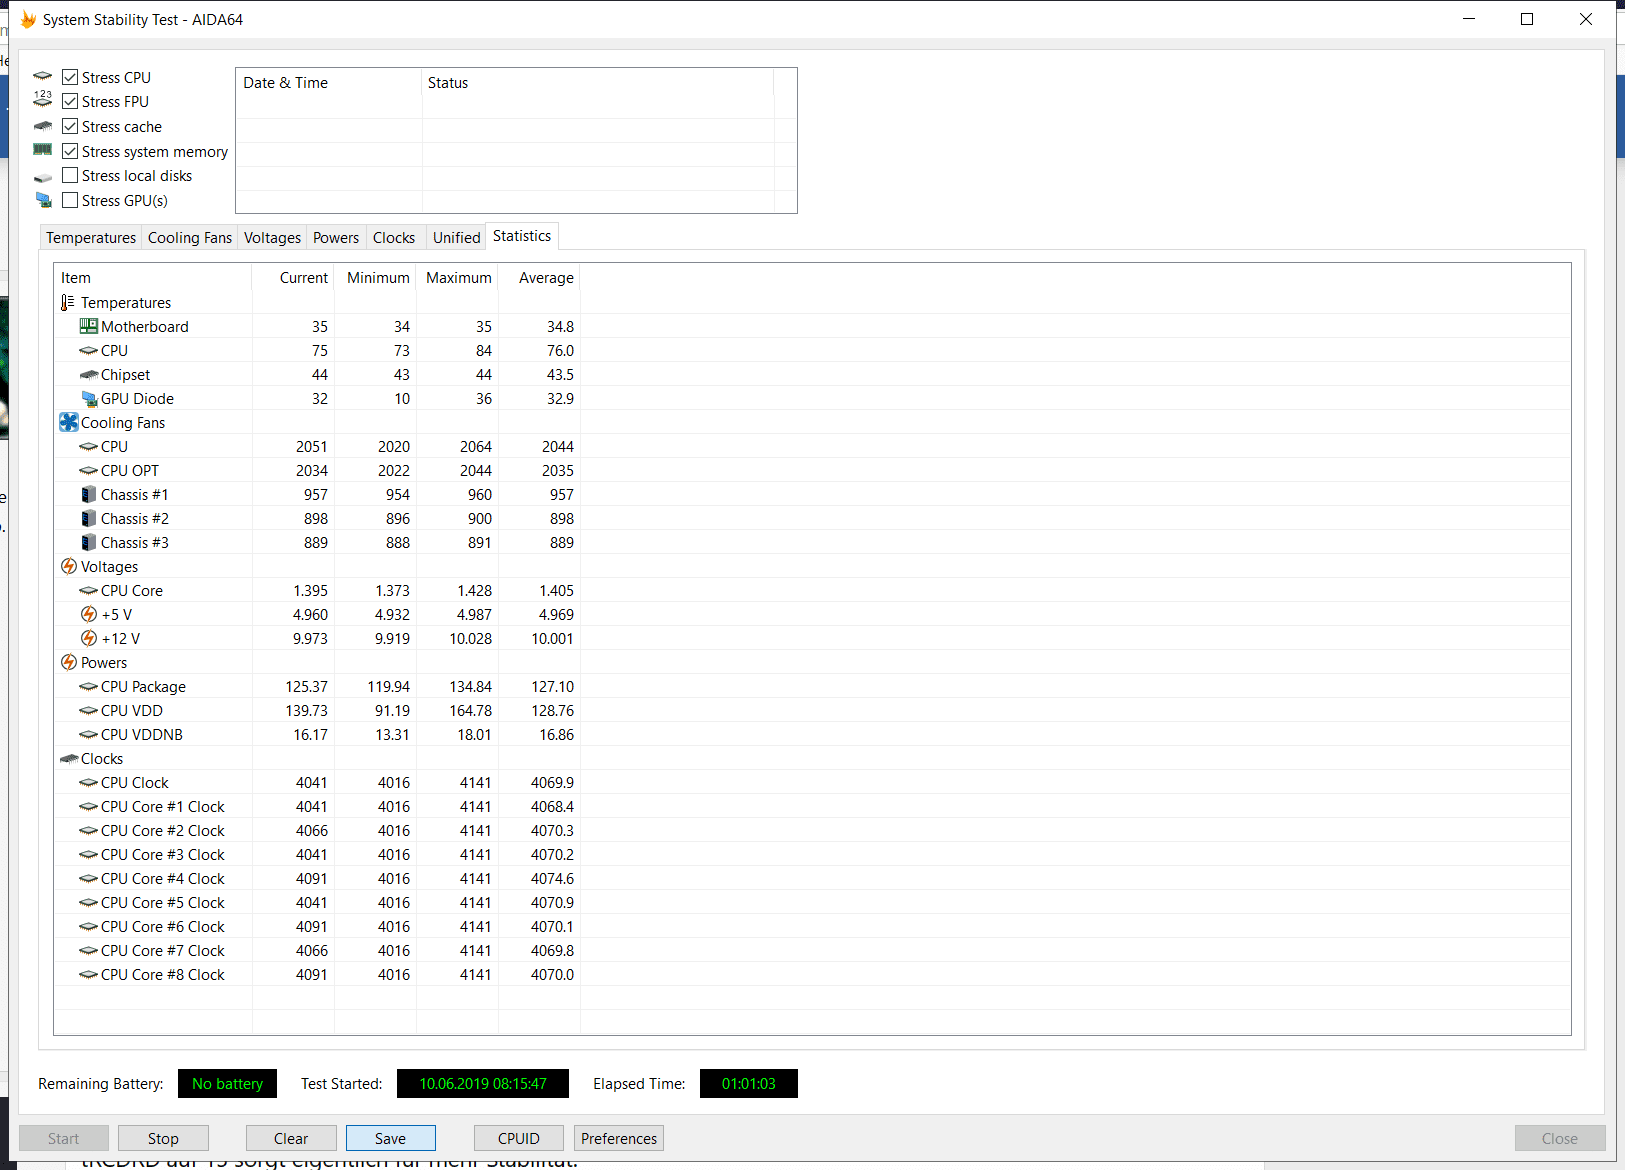Click the Stress CPU chip icon
The width and height of the screenshot is (1625, 1170).
(43, 77)
